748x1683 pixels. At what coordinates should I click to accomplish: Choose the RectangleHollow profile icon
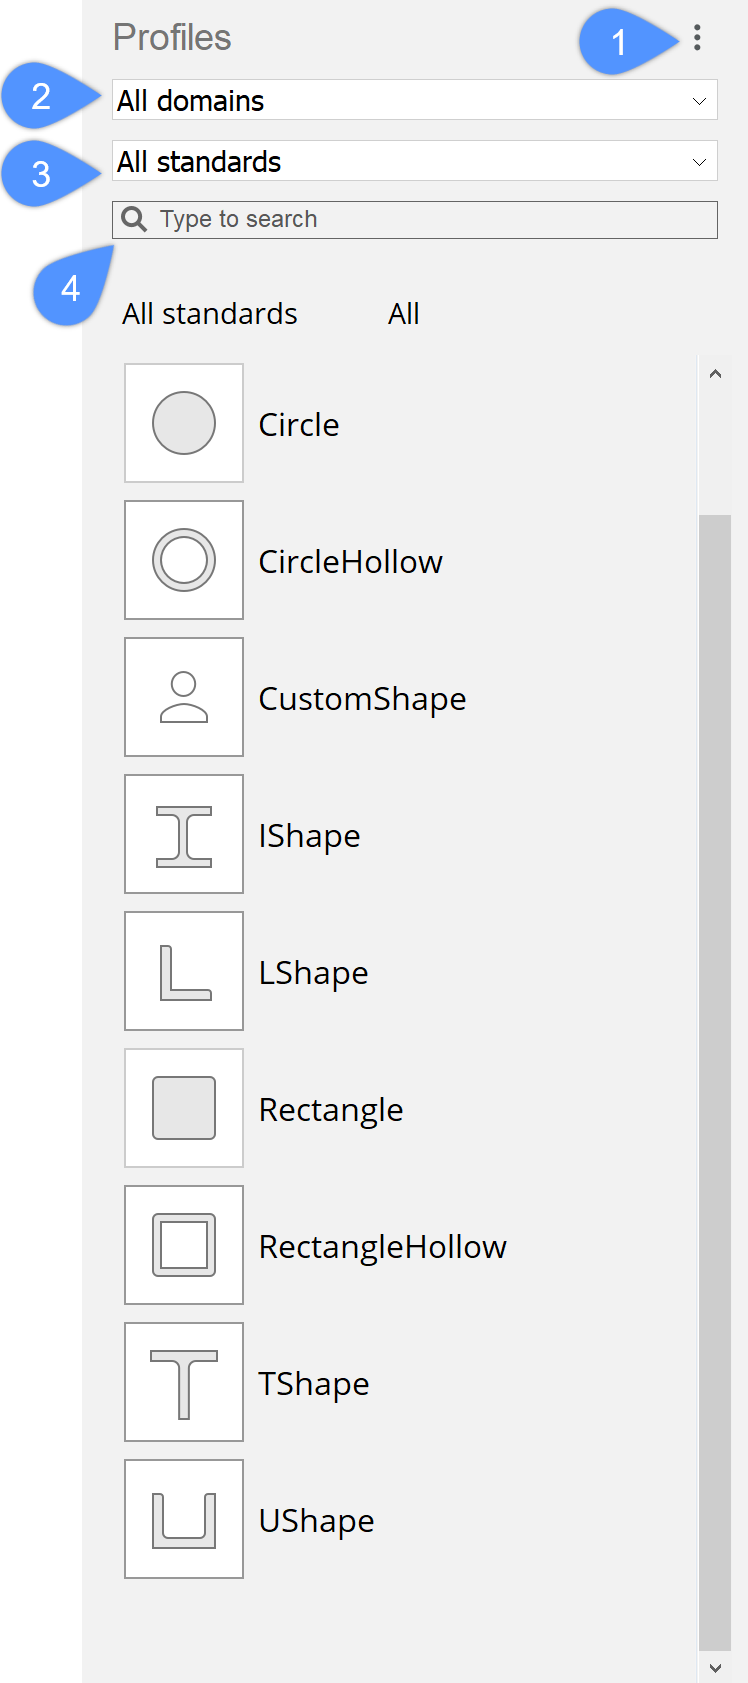pyautogui.click(x=184, y=1245)
